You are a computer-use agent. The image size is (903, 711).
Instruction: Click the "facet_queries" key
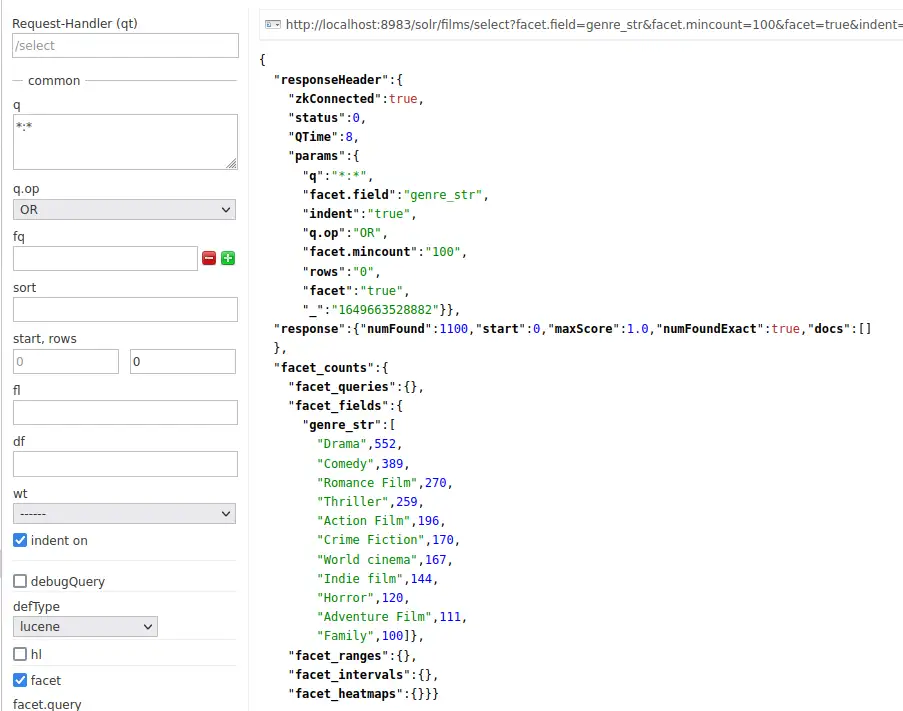click(342, 386)
